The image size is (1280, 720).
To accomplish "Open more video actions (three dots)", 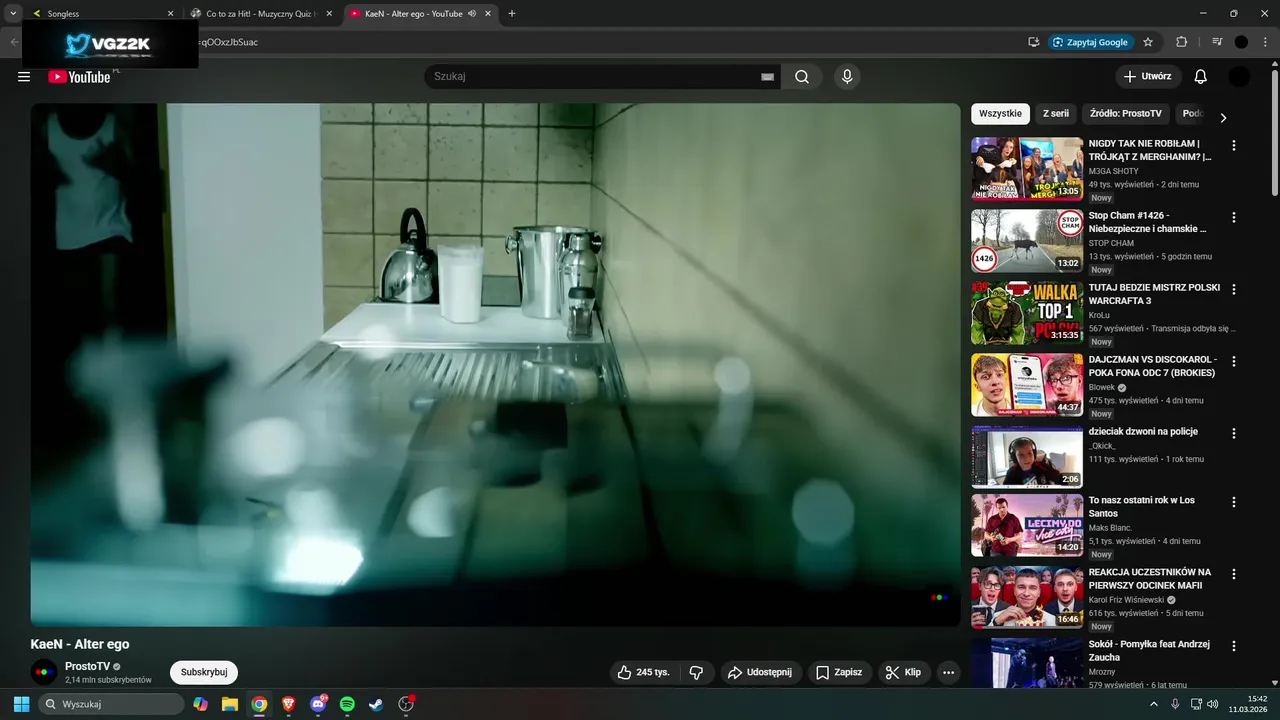I will [x=949, y=672].
